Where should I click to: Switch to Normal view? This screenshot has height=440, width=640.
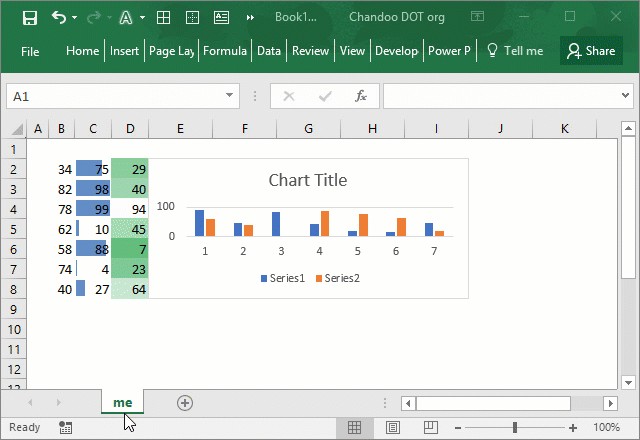tap(354, 427)
